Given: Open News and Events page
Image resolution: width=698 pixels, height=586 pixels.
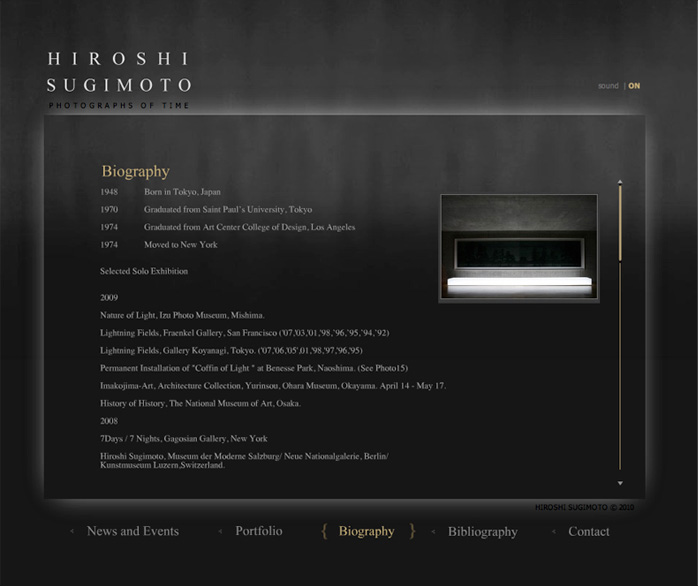Looking at the screenshot, I should (x=132, y=532).
